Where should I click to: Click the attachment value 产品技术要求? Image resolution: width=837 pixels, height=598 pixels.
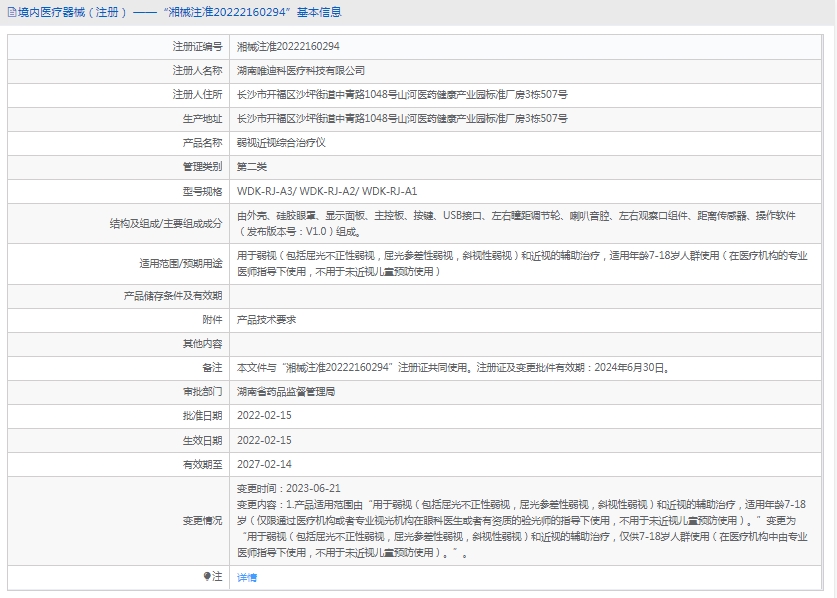click(x=266, y=320)
